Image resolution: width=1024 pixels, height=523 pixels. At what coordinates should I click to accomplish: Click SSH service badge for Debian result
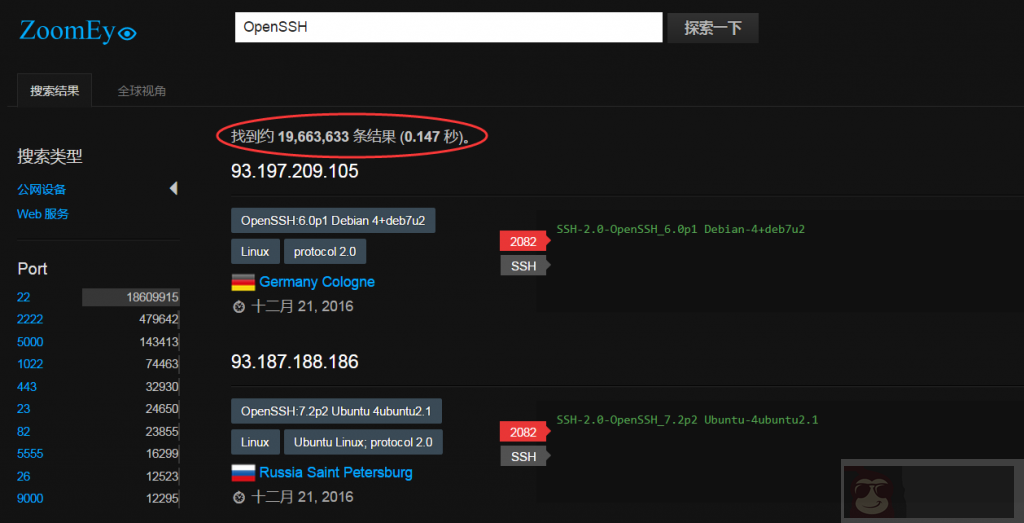point(524,266)
